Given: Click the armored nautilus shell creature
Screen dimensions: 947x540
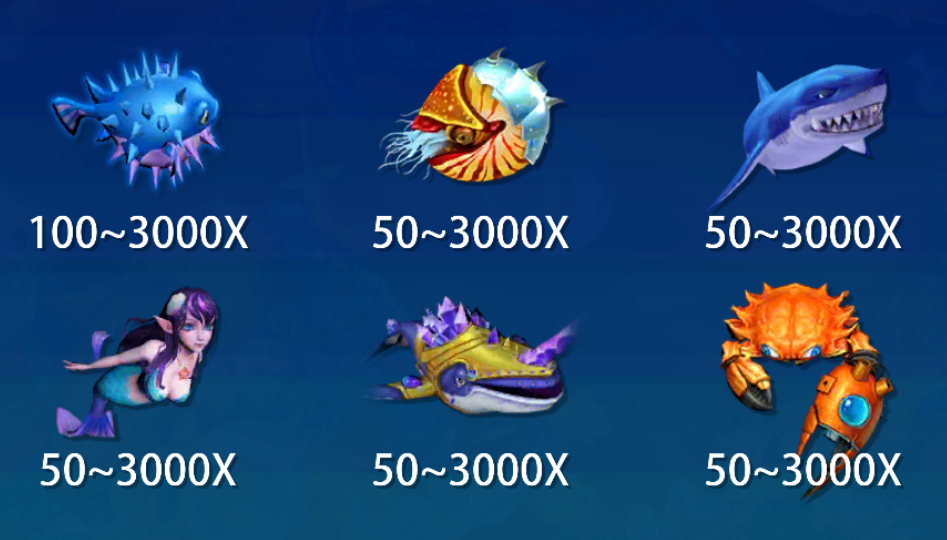Looking at the screenshot, I should (471, 116).
